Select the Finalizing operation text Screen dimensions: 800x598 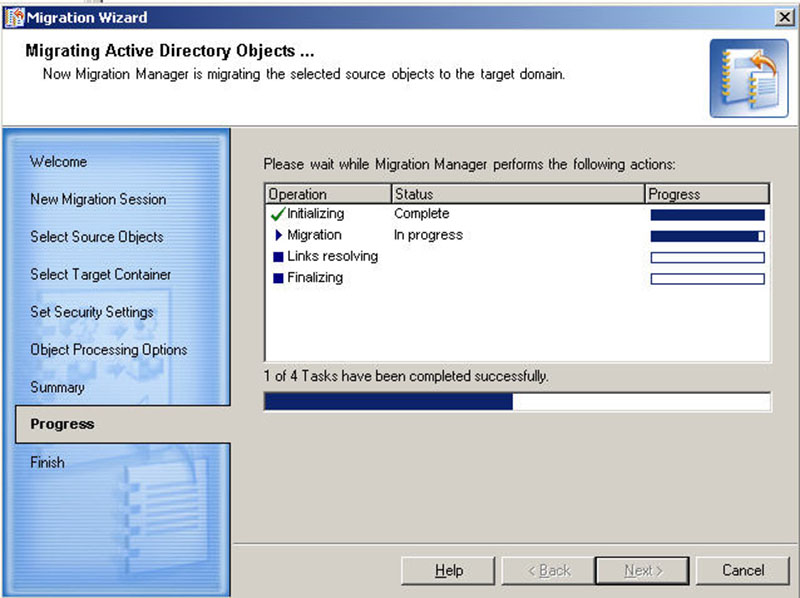(315, 278)
